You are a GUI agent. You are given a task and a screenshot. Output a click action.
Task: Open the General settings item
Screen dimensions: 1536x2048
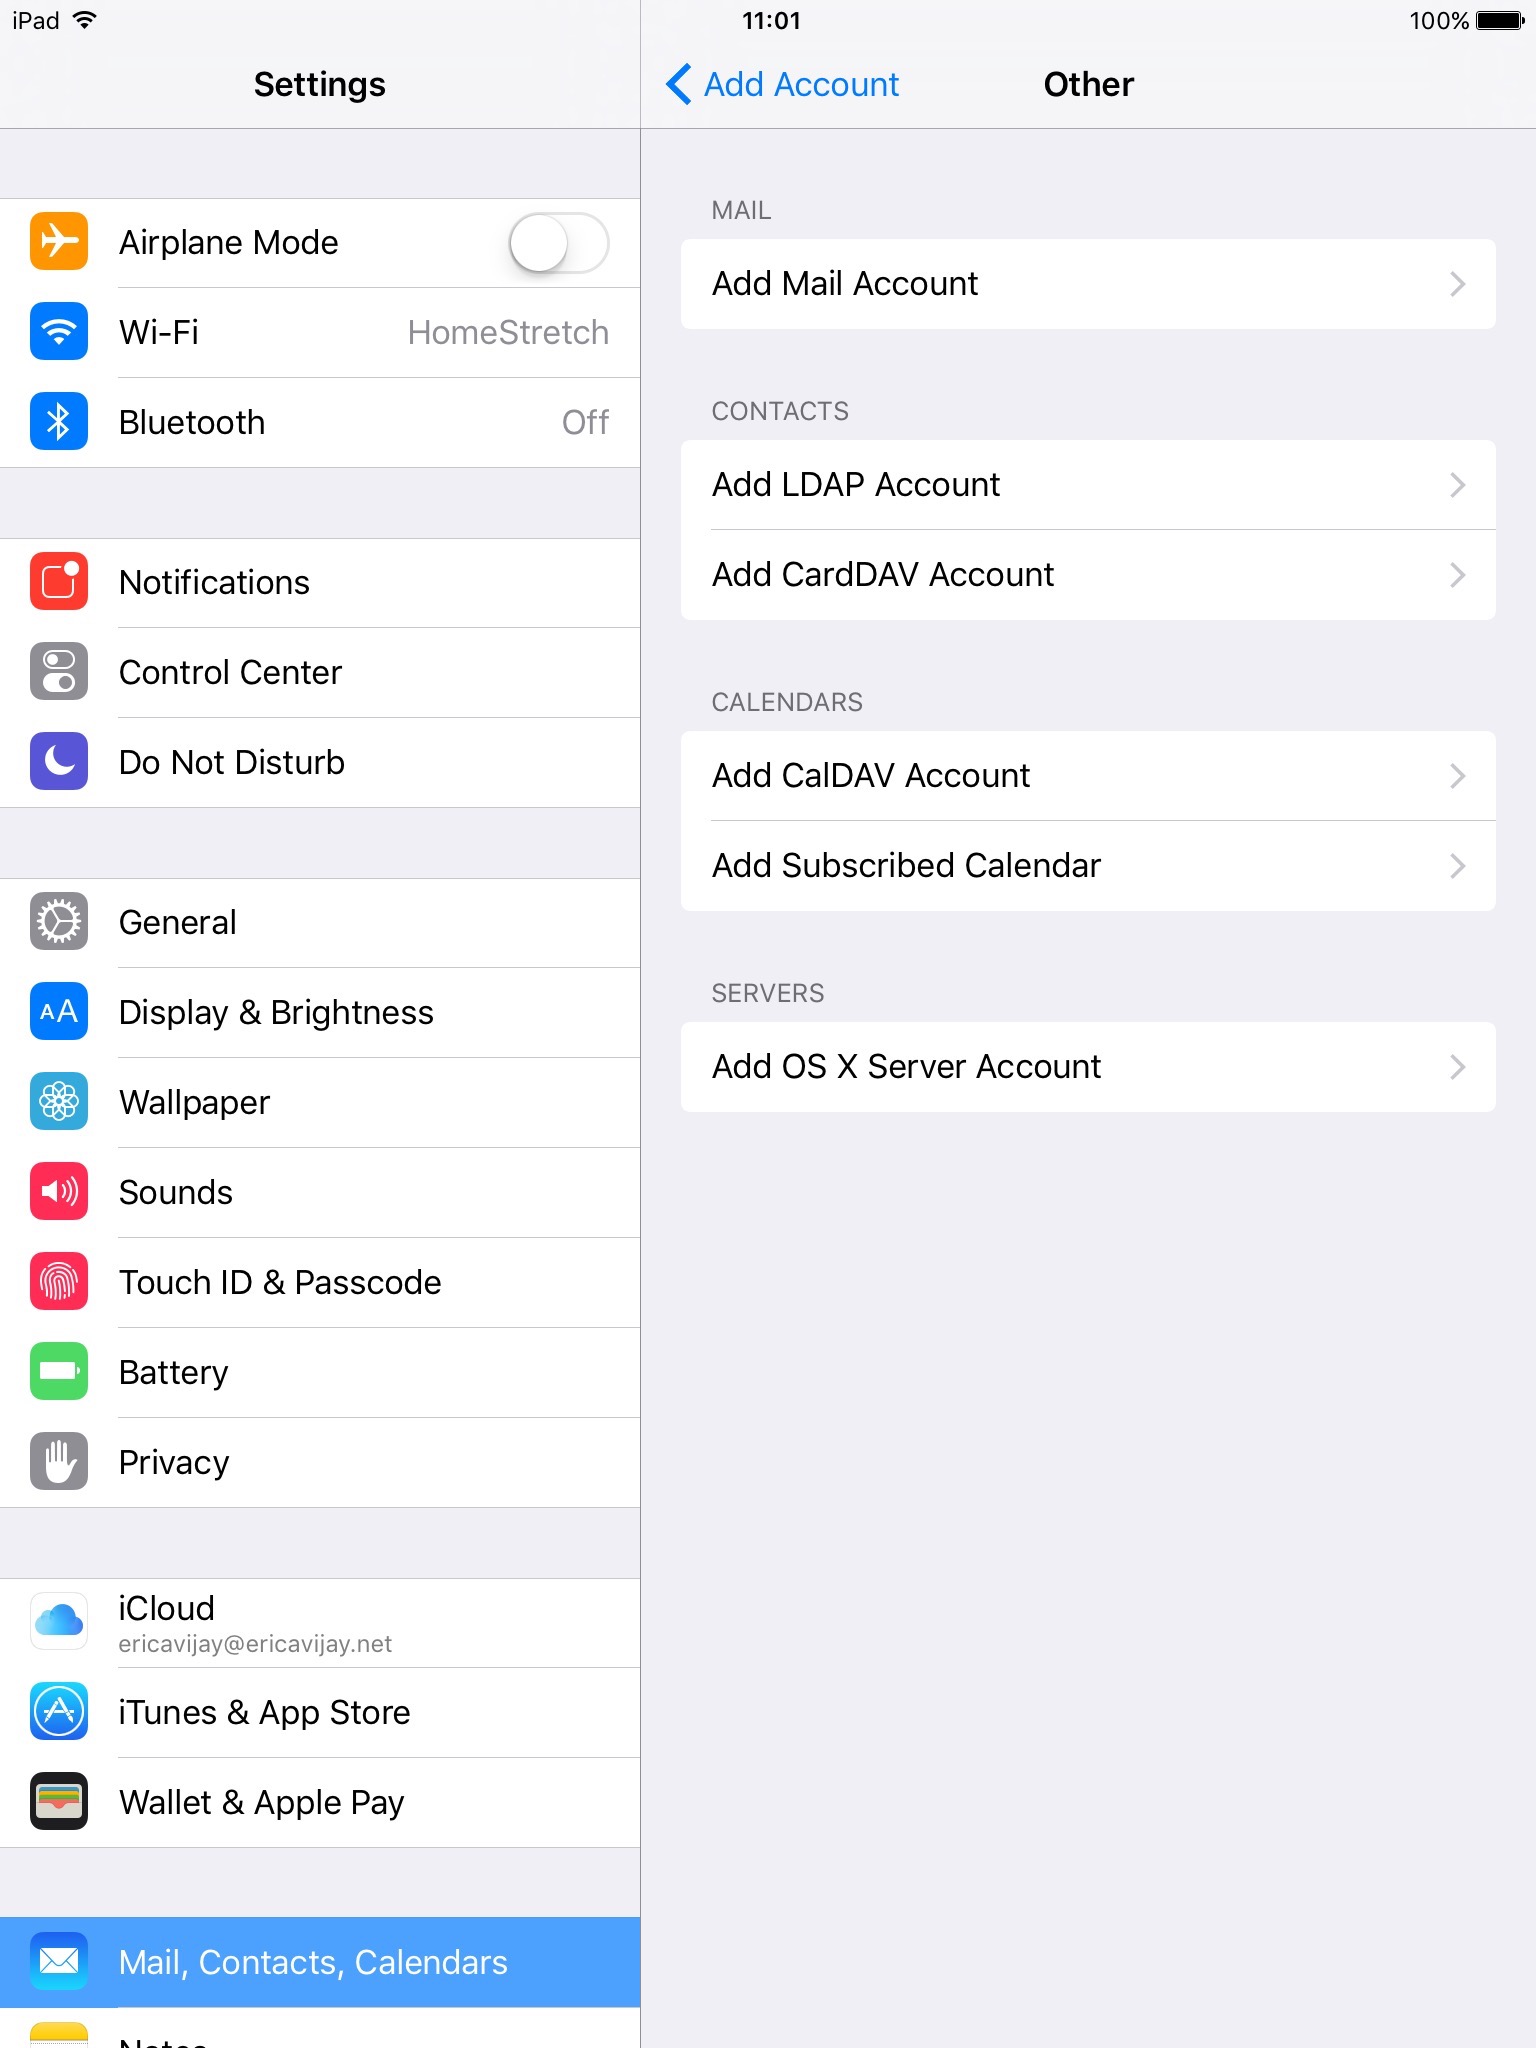320,922
